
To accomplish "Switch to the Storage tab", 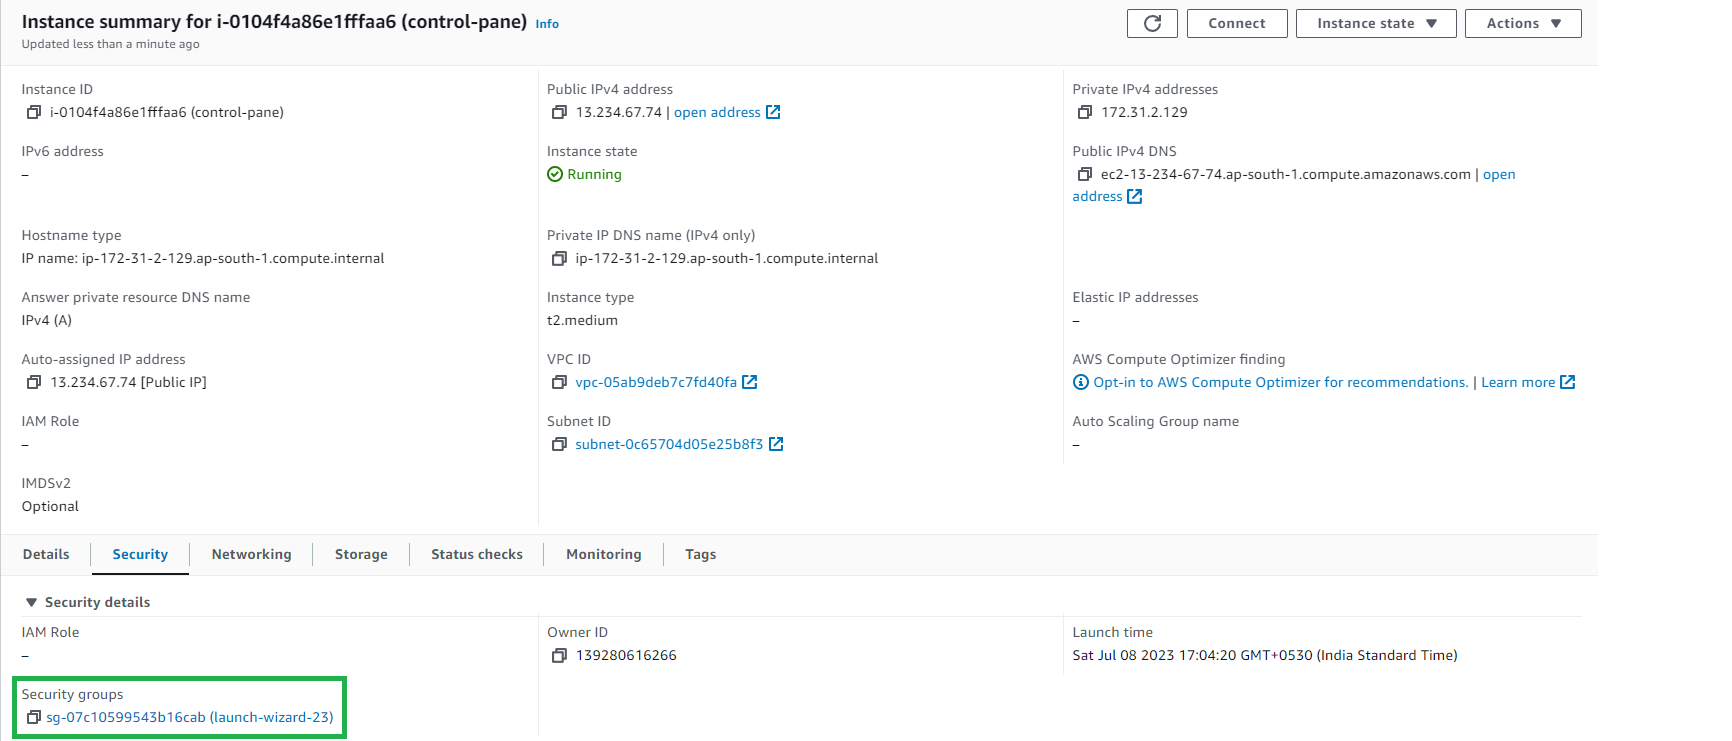I will click(361, 555).
